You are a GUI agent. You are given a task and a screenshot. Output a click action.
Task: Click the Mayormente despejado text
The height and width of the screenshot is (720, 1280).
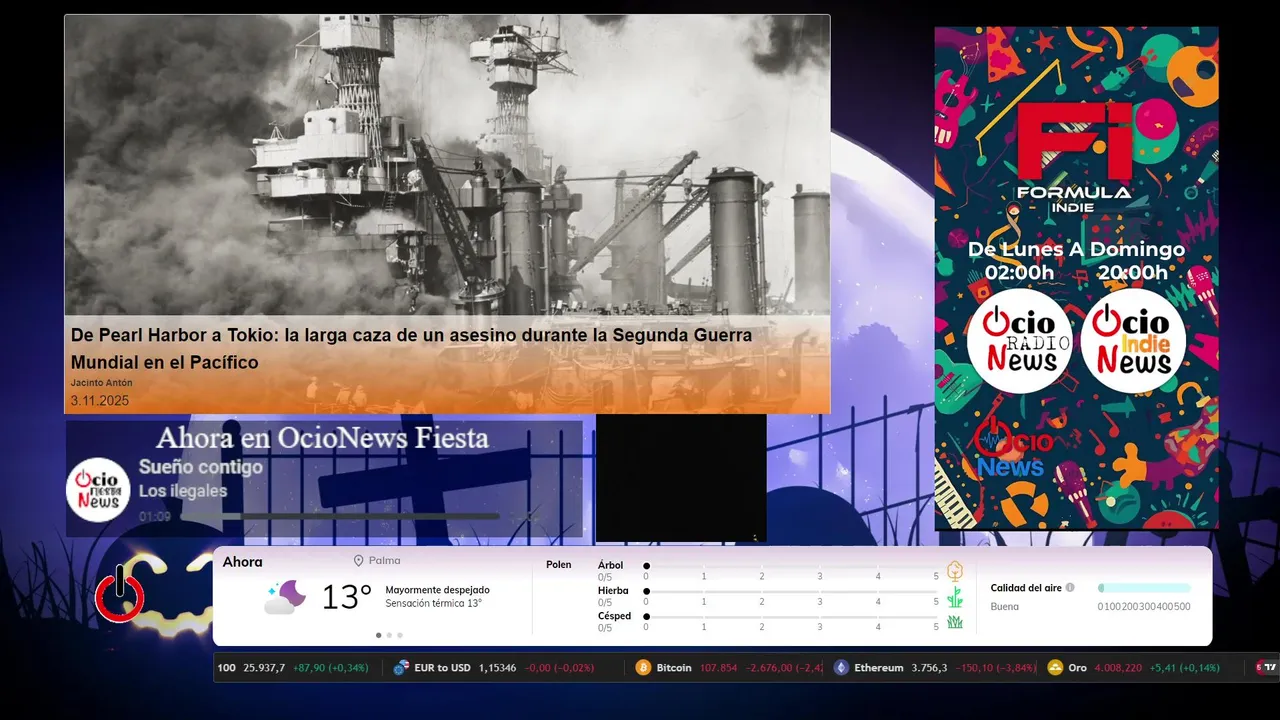tap(437, 590)
